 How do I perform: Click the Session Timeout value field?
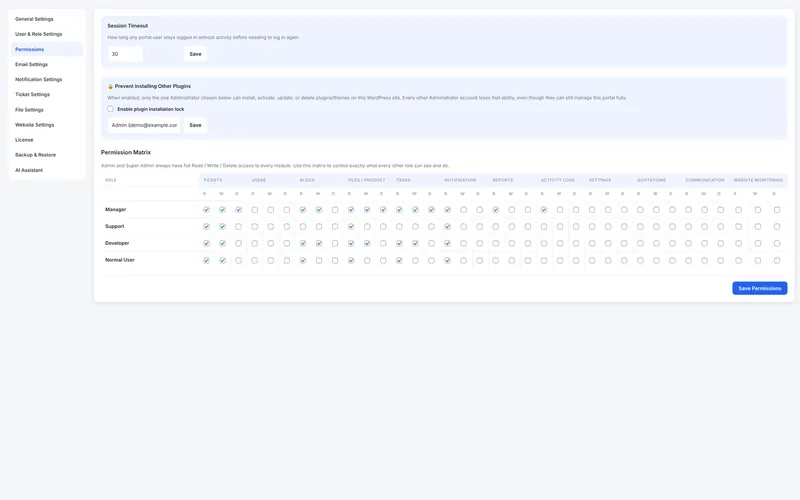coord(125,54)
